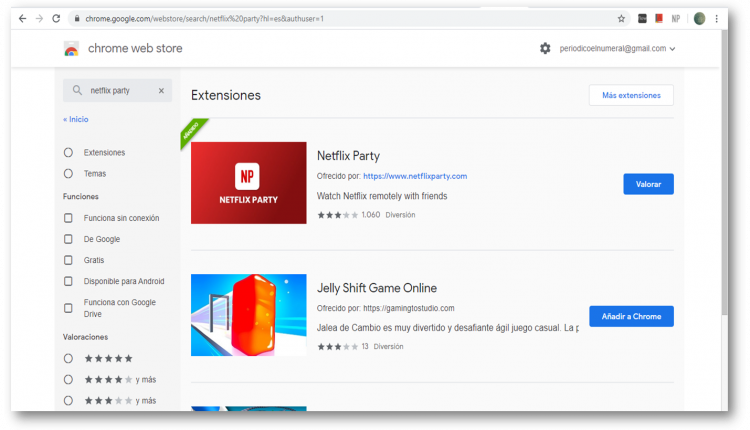Open Chrome's three-dot menu
The image size is (750, 430).
717,19
